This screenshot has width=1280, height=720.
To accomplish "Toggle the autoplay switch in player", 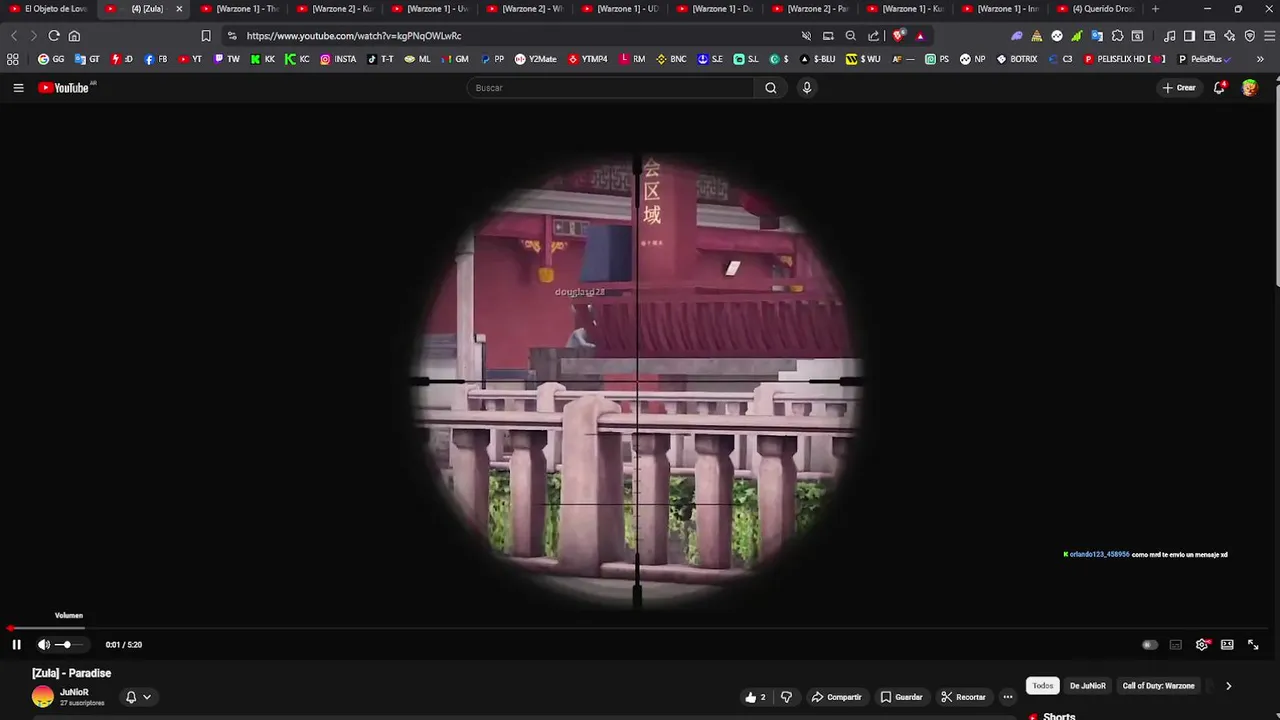I will pyautogui.click(x=1150, y=645).
